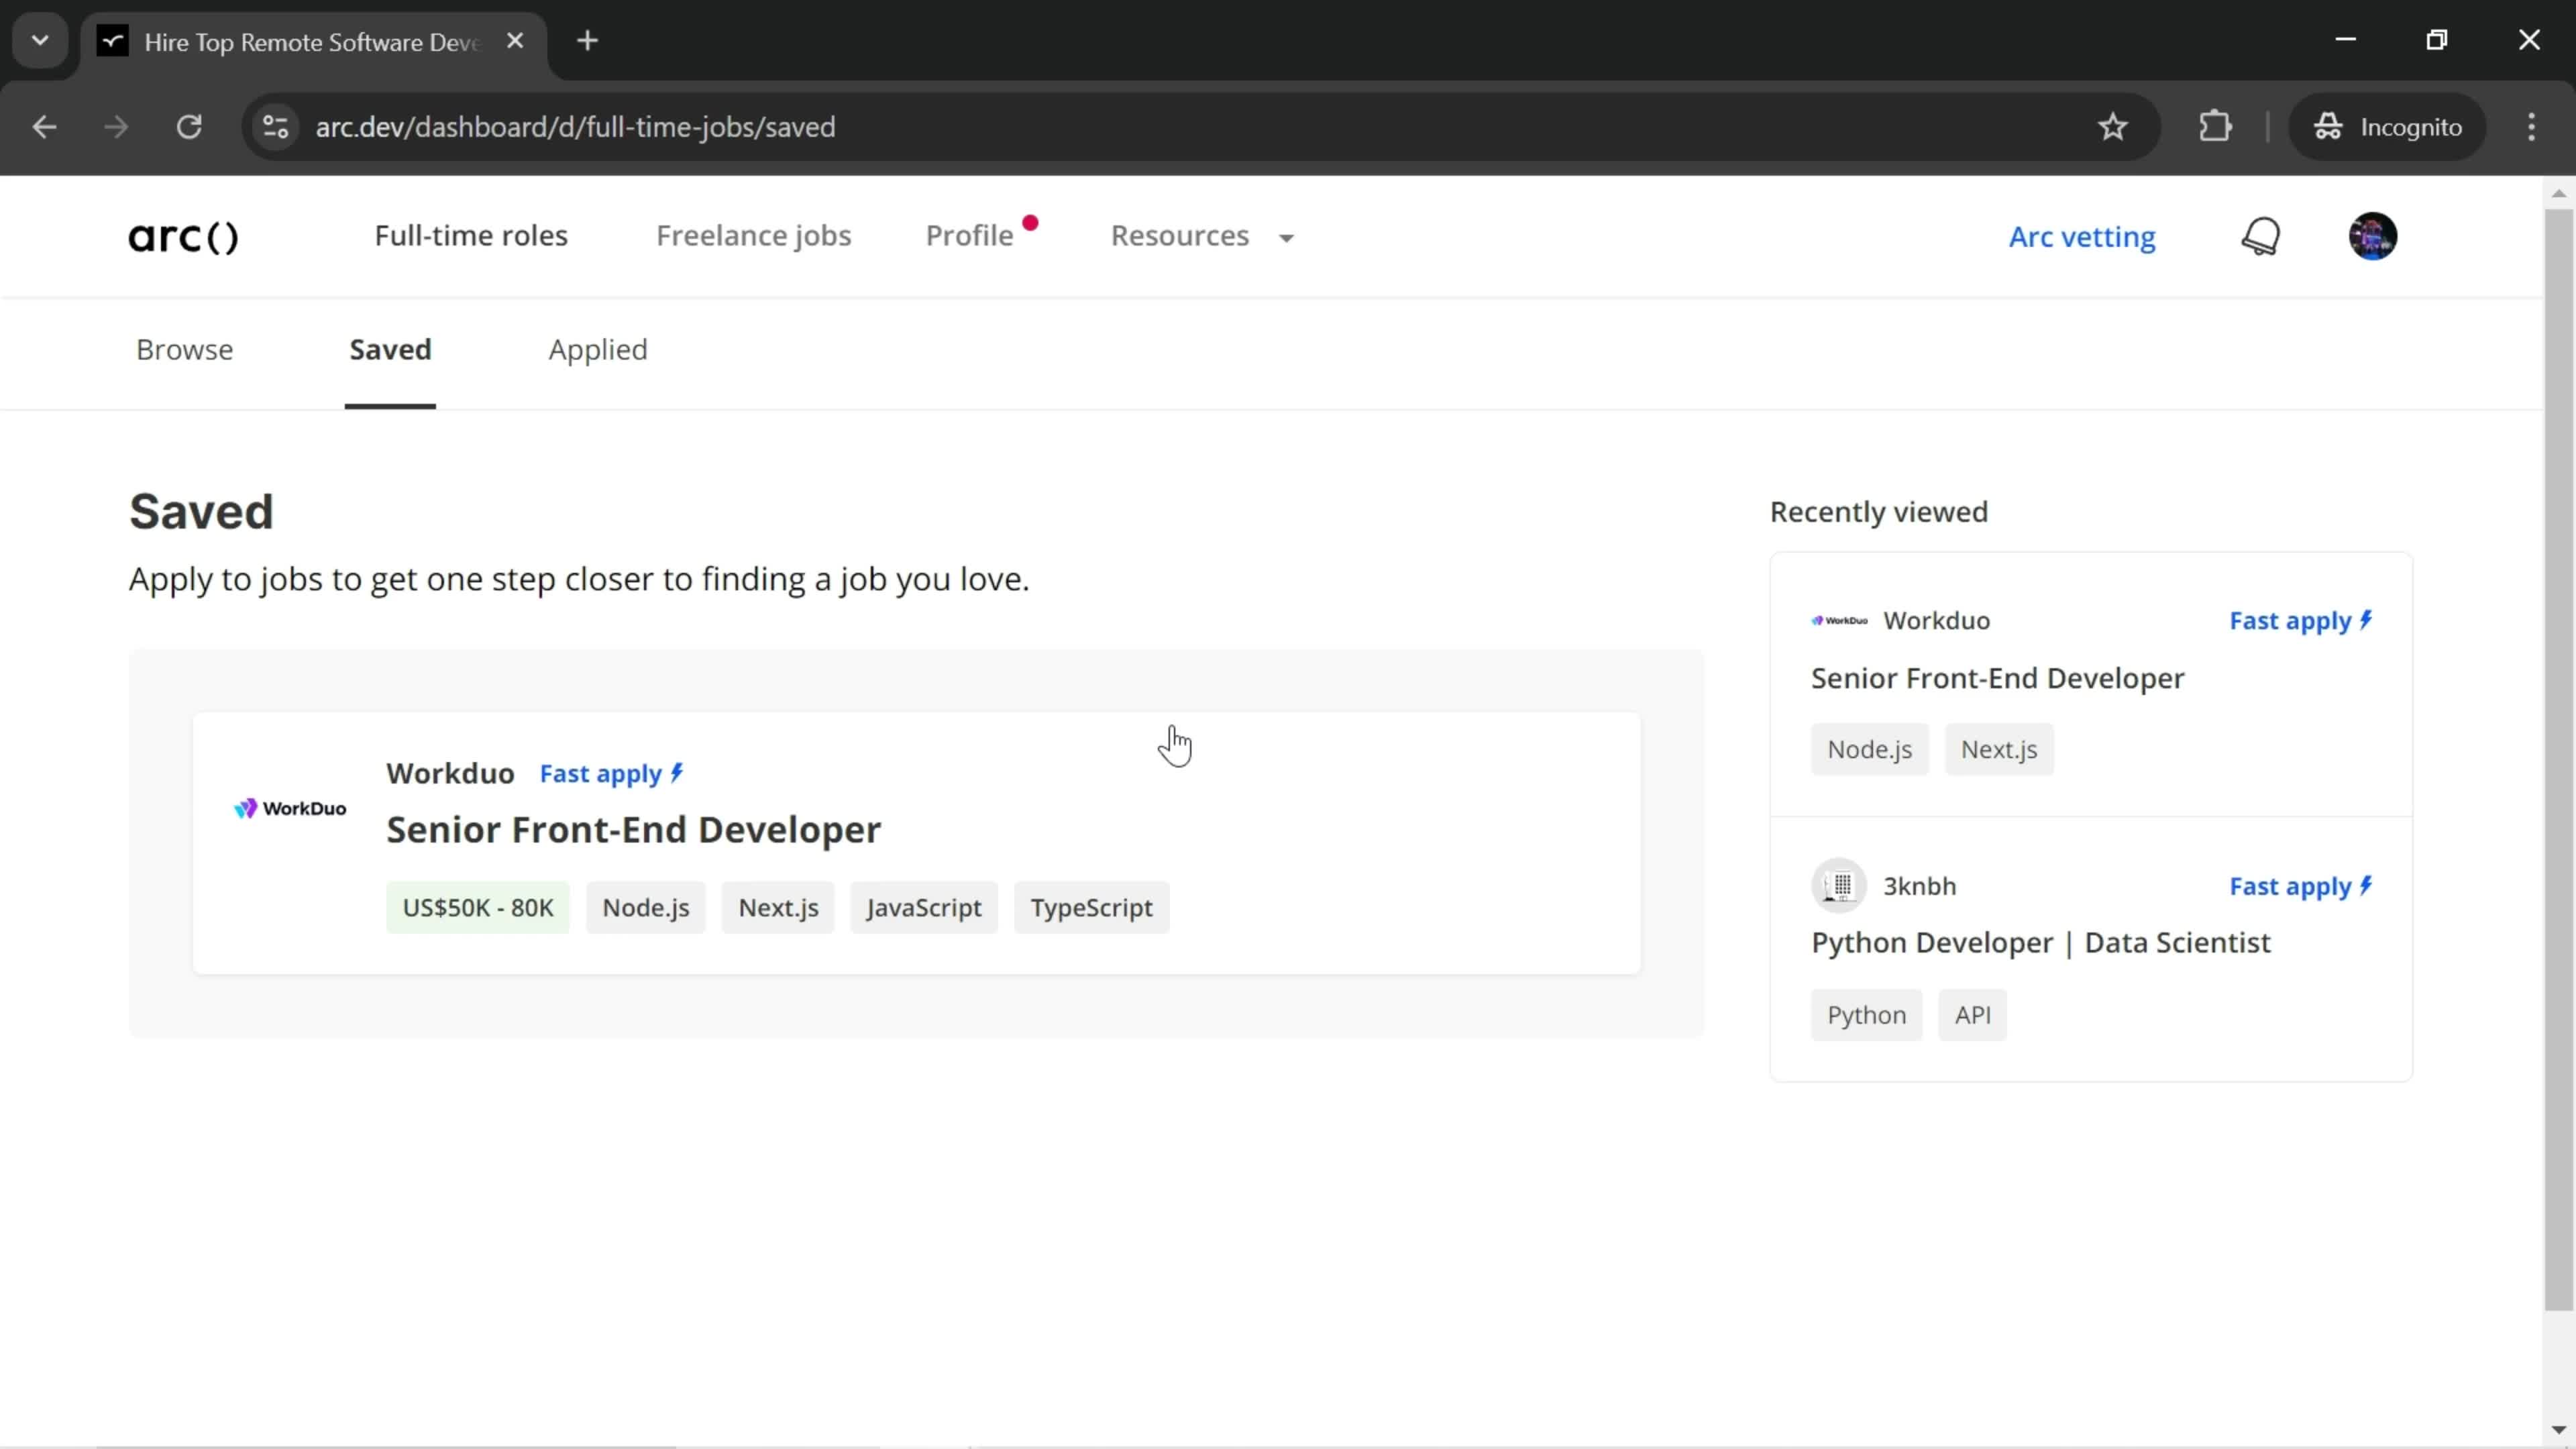The width and height of the screenshot is (2576, 1449).
Task: Click the user profile avatar icon
Action: pos(2374,235)
